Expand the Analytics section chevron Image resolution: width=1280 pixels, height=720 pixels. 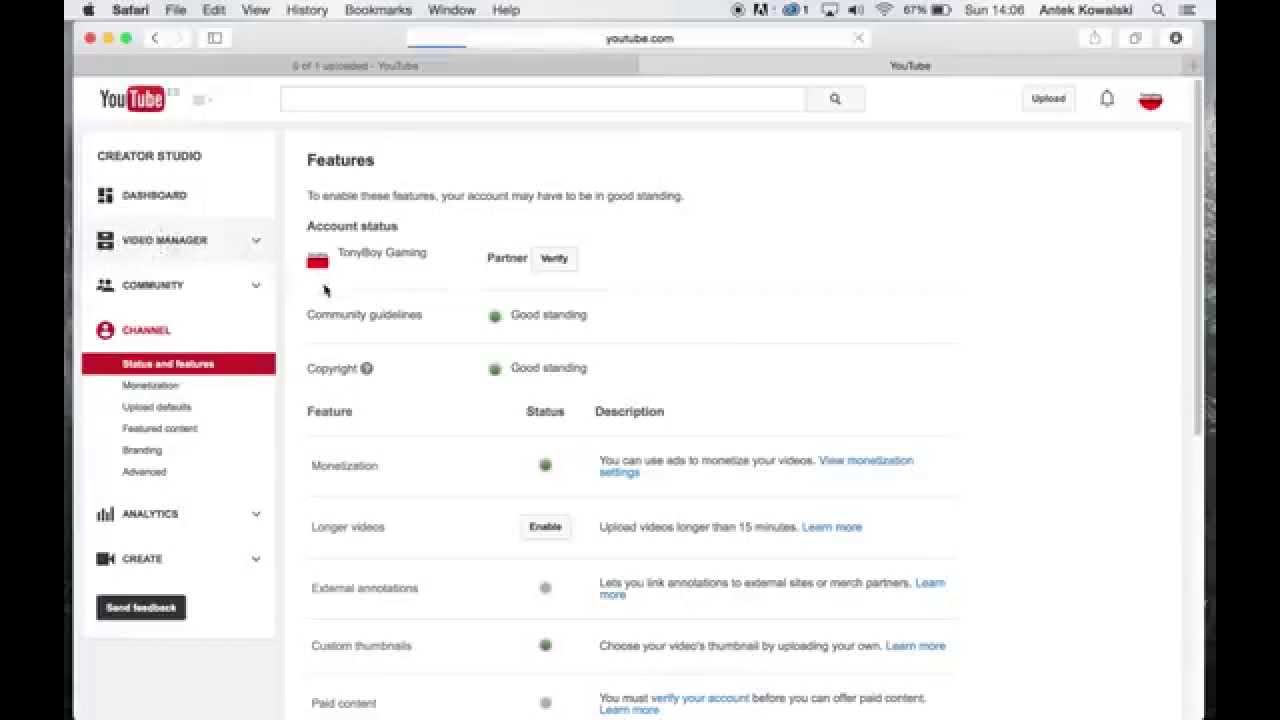pyautogui.click(x=256, y=514)
